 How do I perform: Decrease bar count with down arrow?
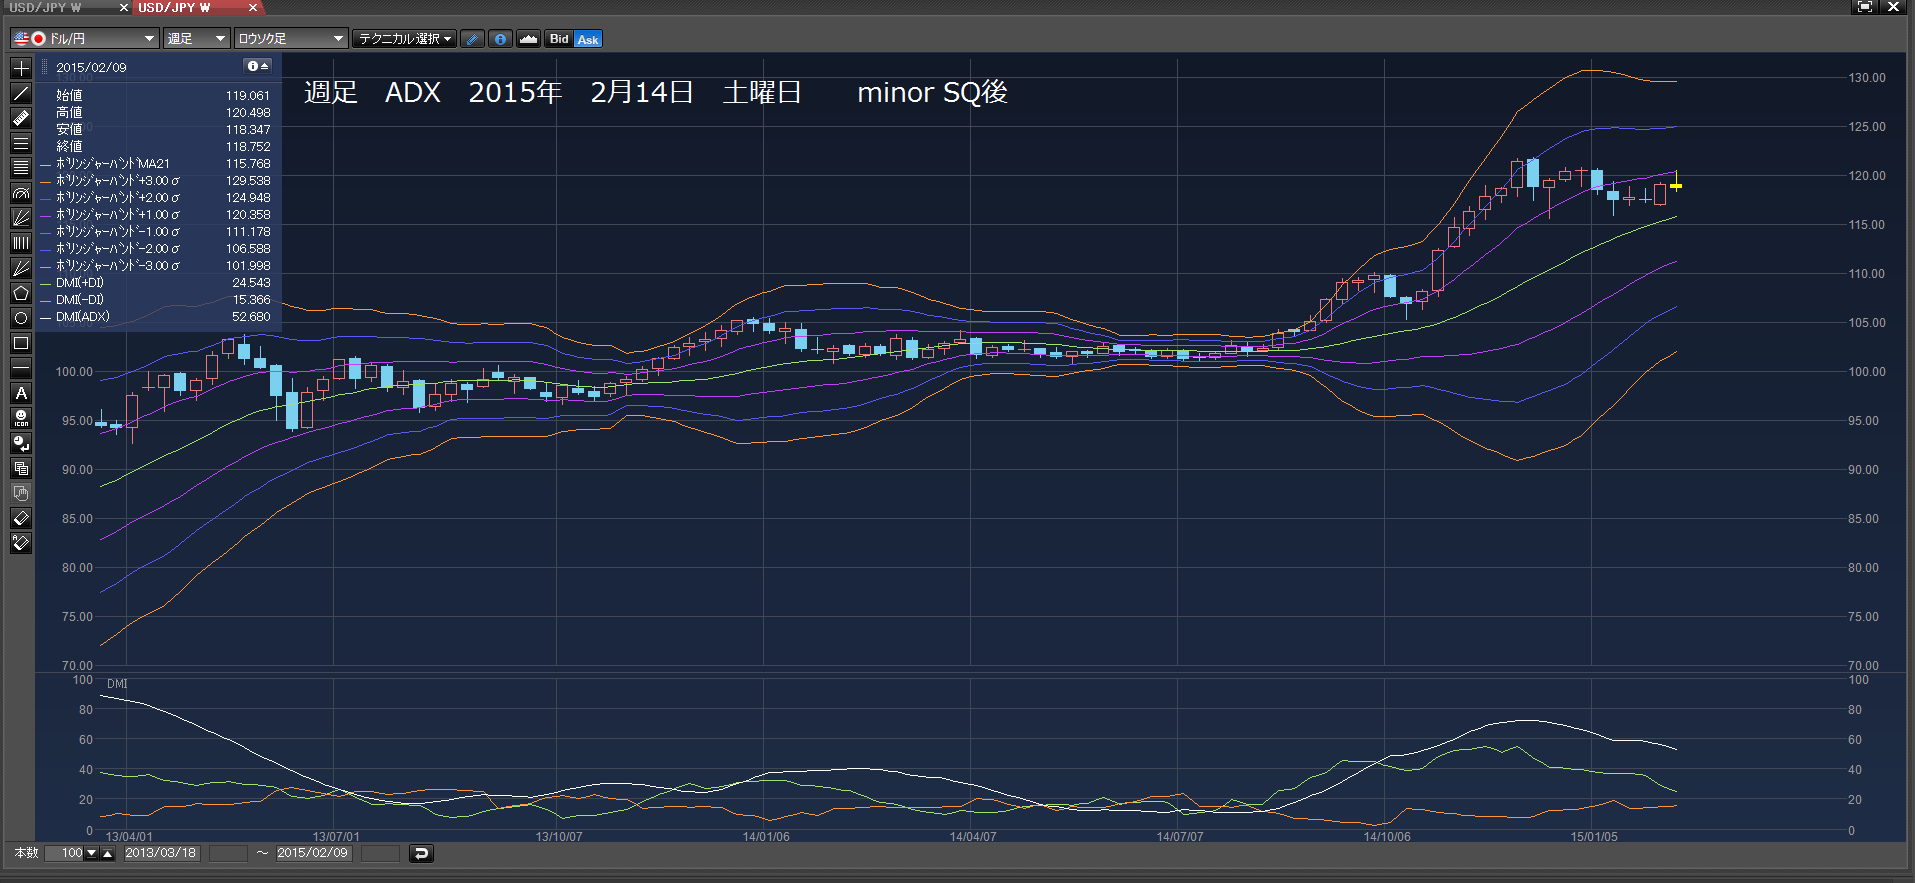click(92, 853)
